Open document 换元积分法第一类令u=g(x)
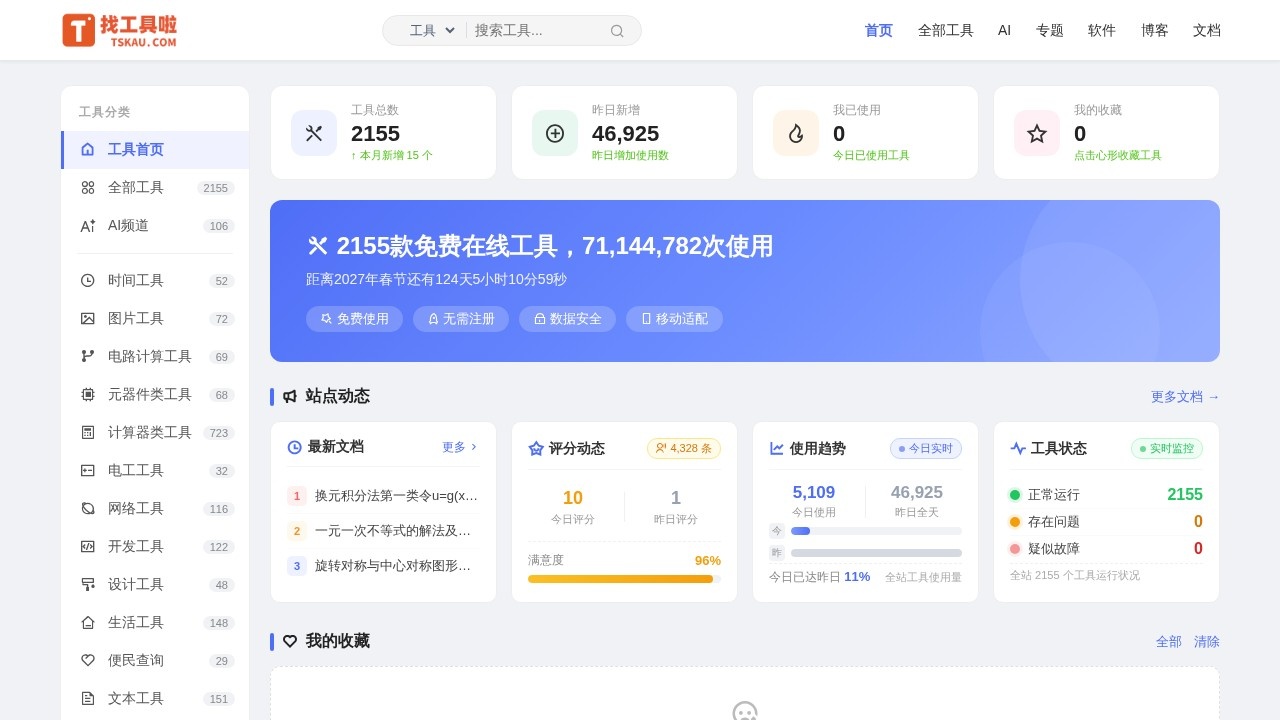Viewport: 1280px width, 720px height. coord(396,496)
